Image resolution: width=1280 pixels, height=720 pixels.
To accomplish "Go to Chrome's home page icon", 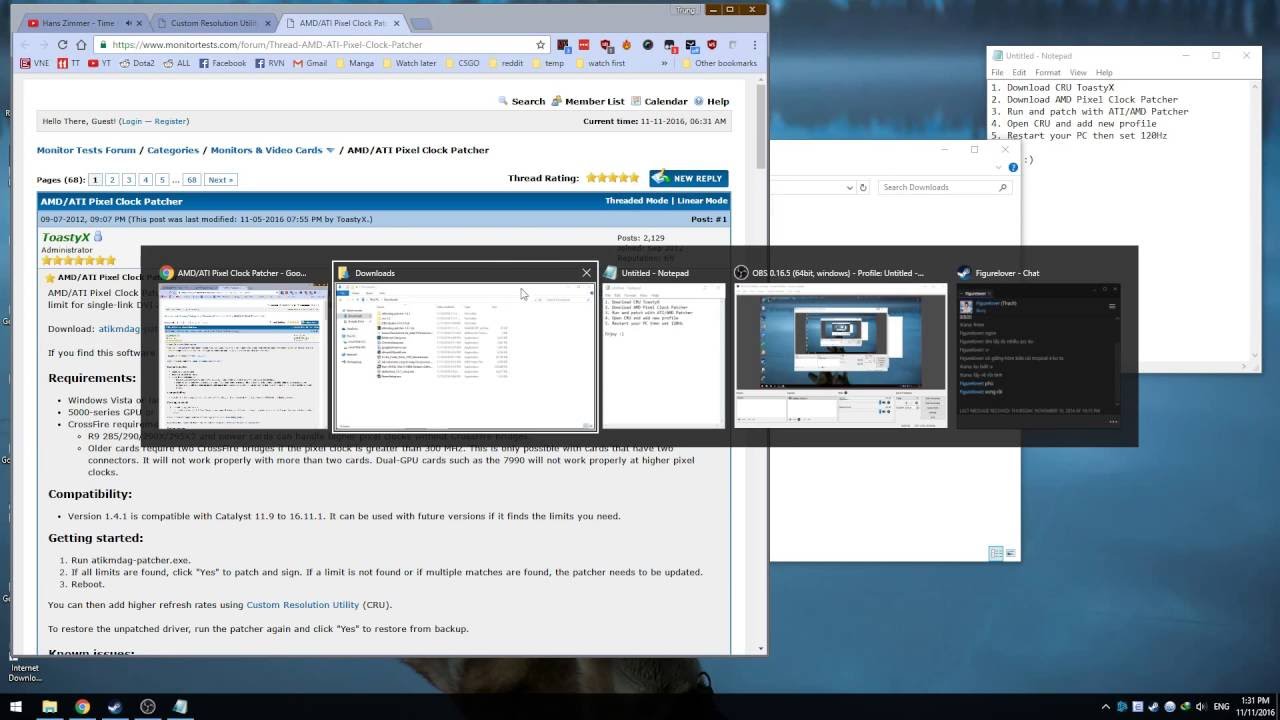I will coord(82,45).
